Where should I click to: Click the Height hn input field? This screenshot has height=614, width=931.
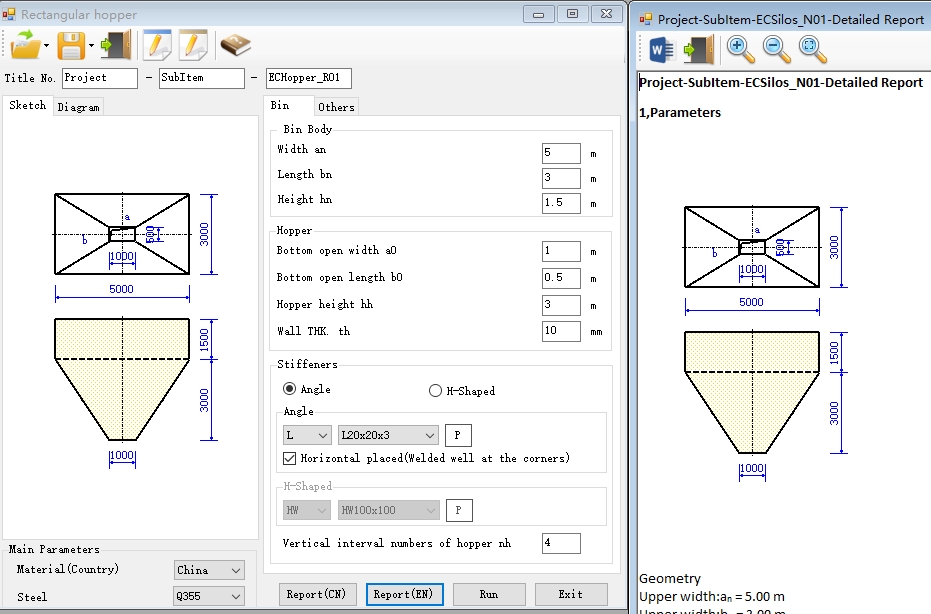561,202
